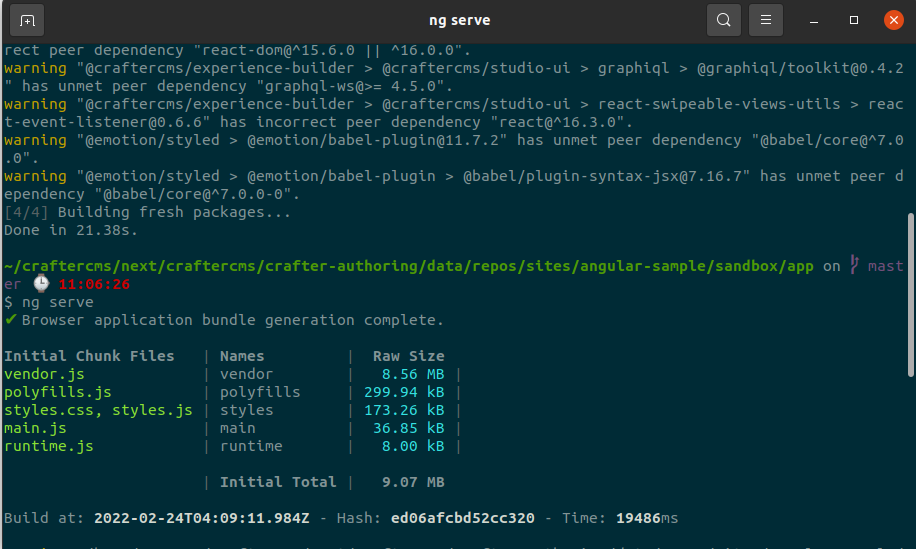Maximize the terminal window
Image resolution: width=916 pixels, height=549 pixels.
point(853,20)
